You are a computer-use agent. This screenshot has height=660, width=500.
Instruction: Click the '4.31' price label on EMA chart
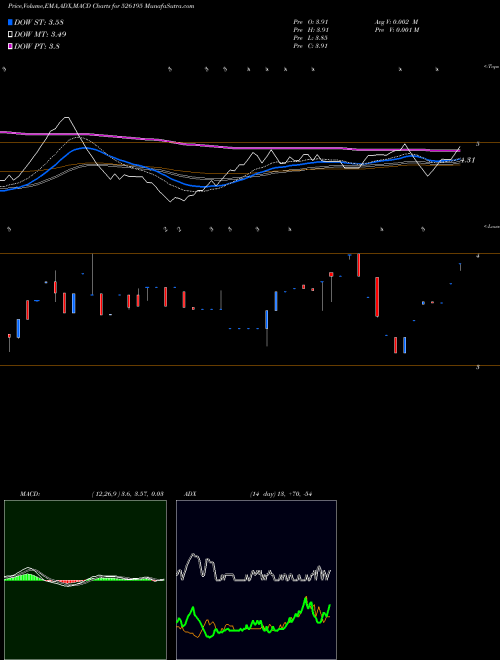[468, 160]
